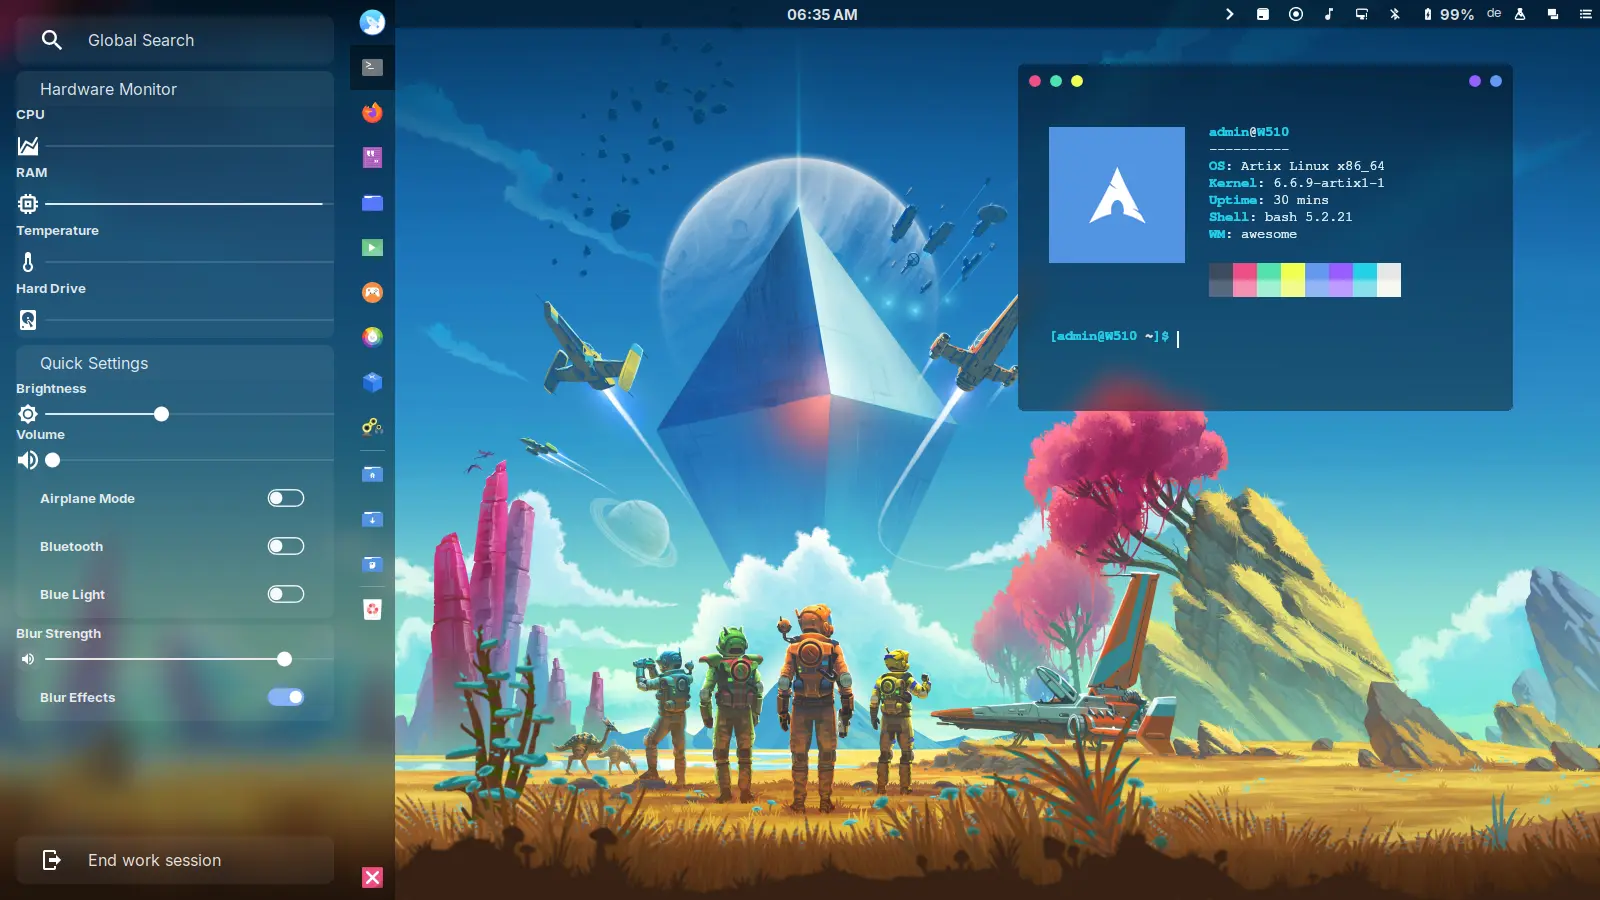Click the Artix logo image in terminal
The height and width of the screenshot is (900, 1600).
point(1117,195)
